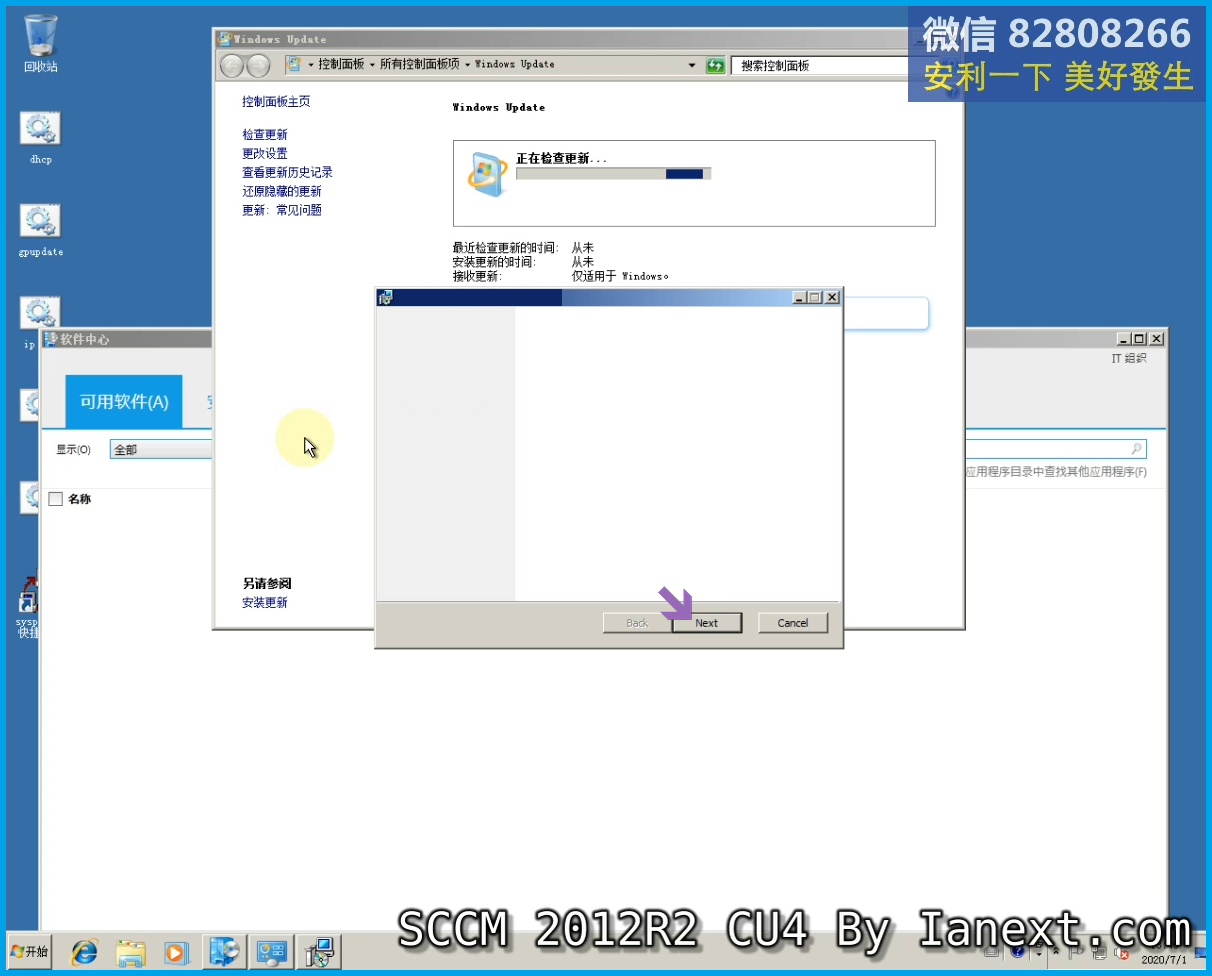Open the address bar history dropdown

pyautogui.click(x=692, y=65)
